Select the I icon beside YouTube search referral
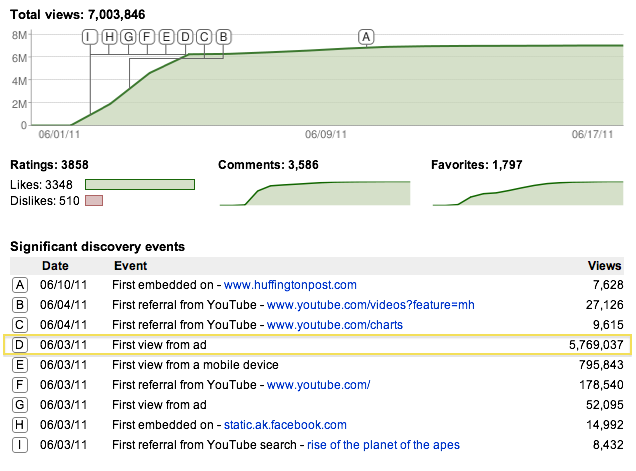 [x=19, y=445]
